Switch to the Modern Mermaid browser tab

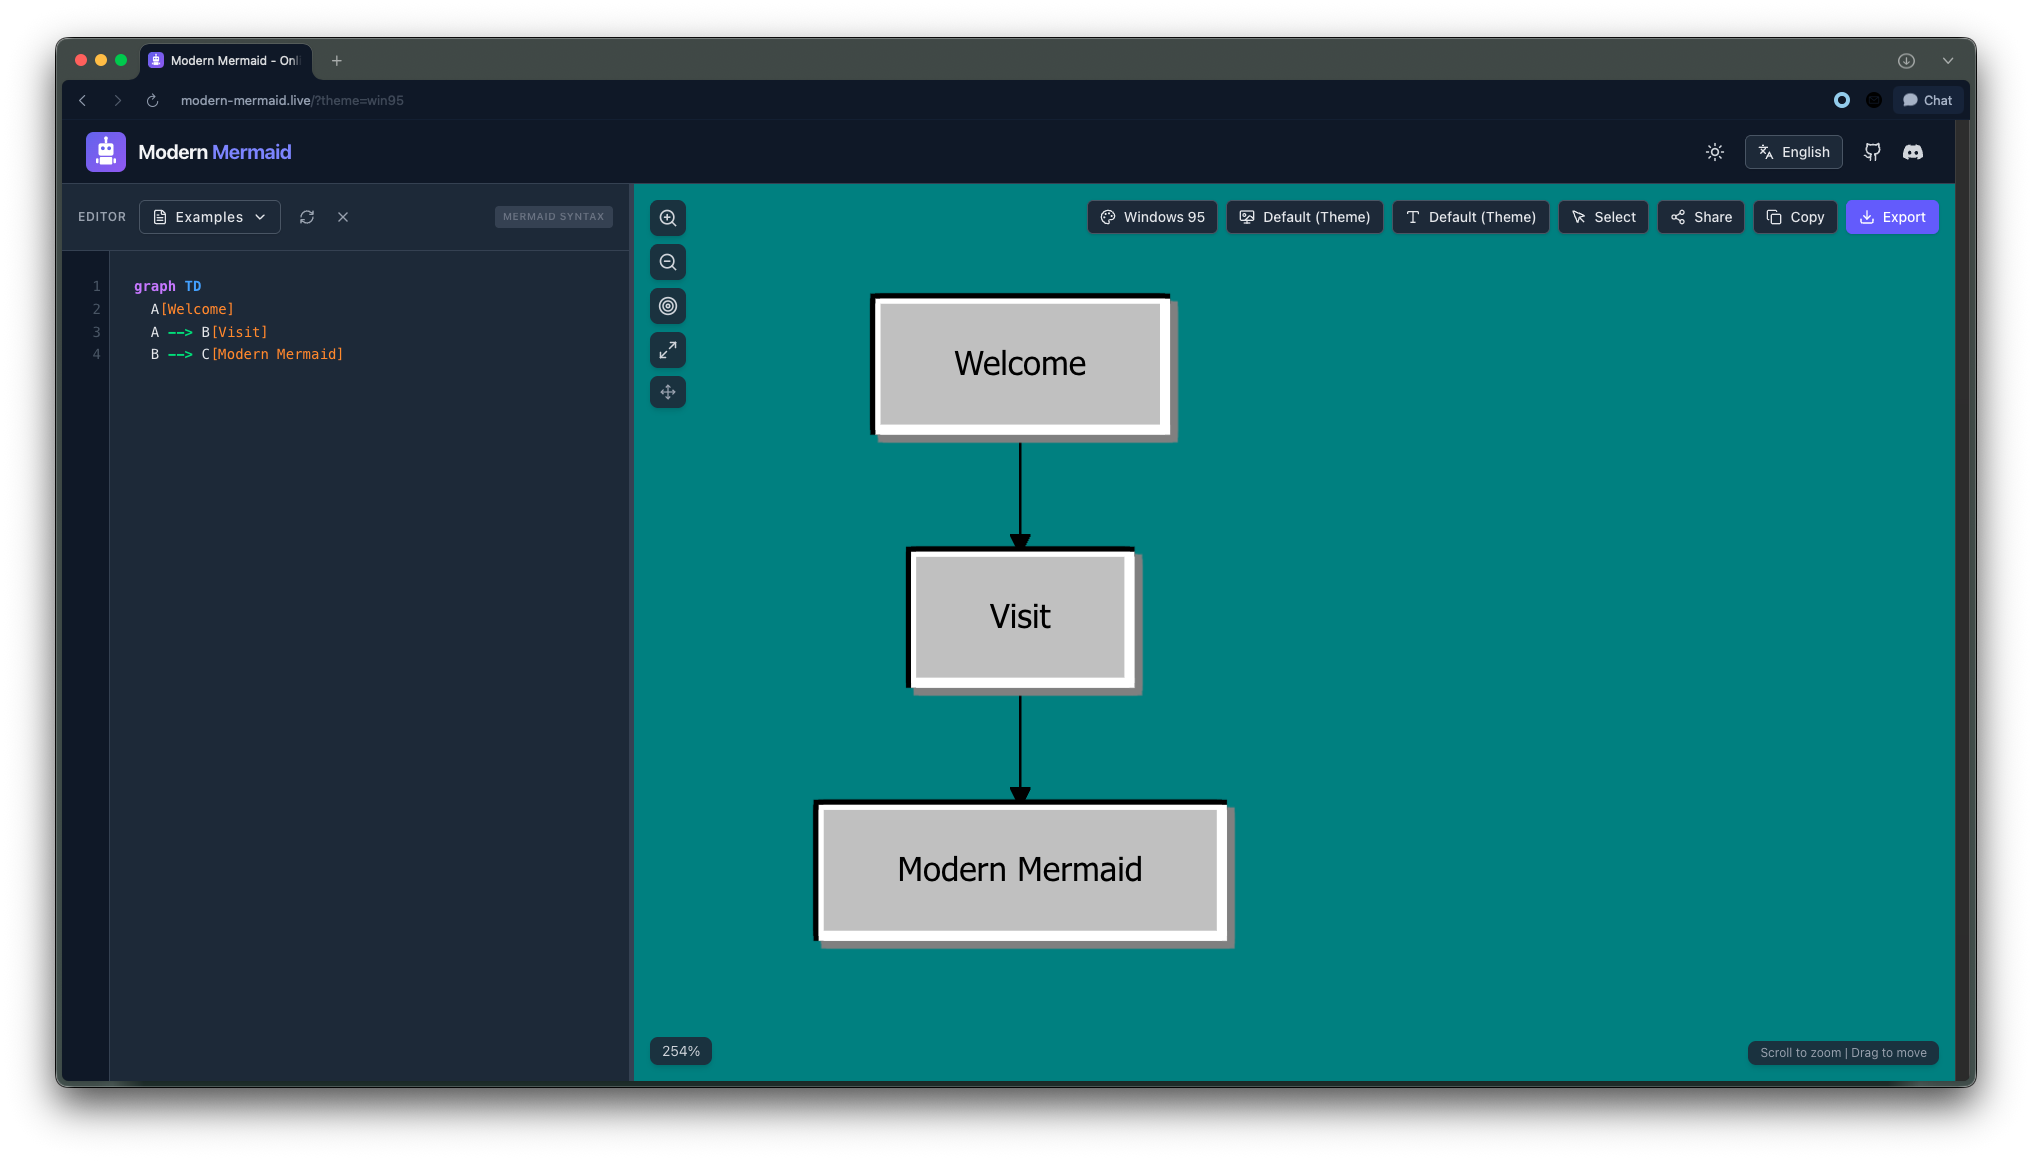coord(226,60)
